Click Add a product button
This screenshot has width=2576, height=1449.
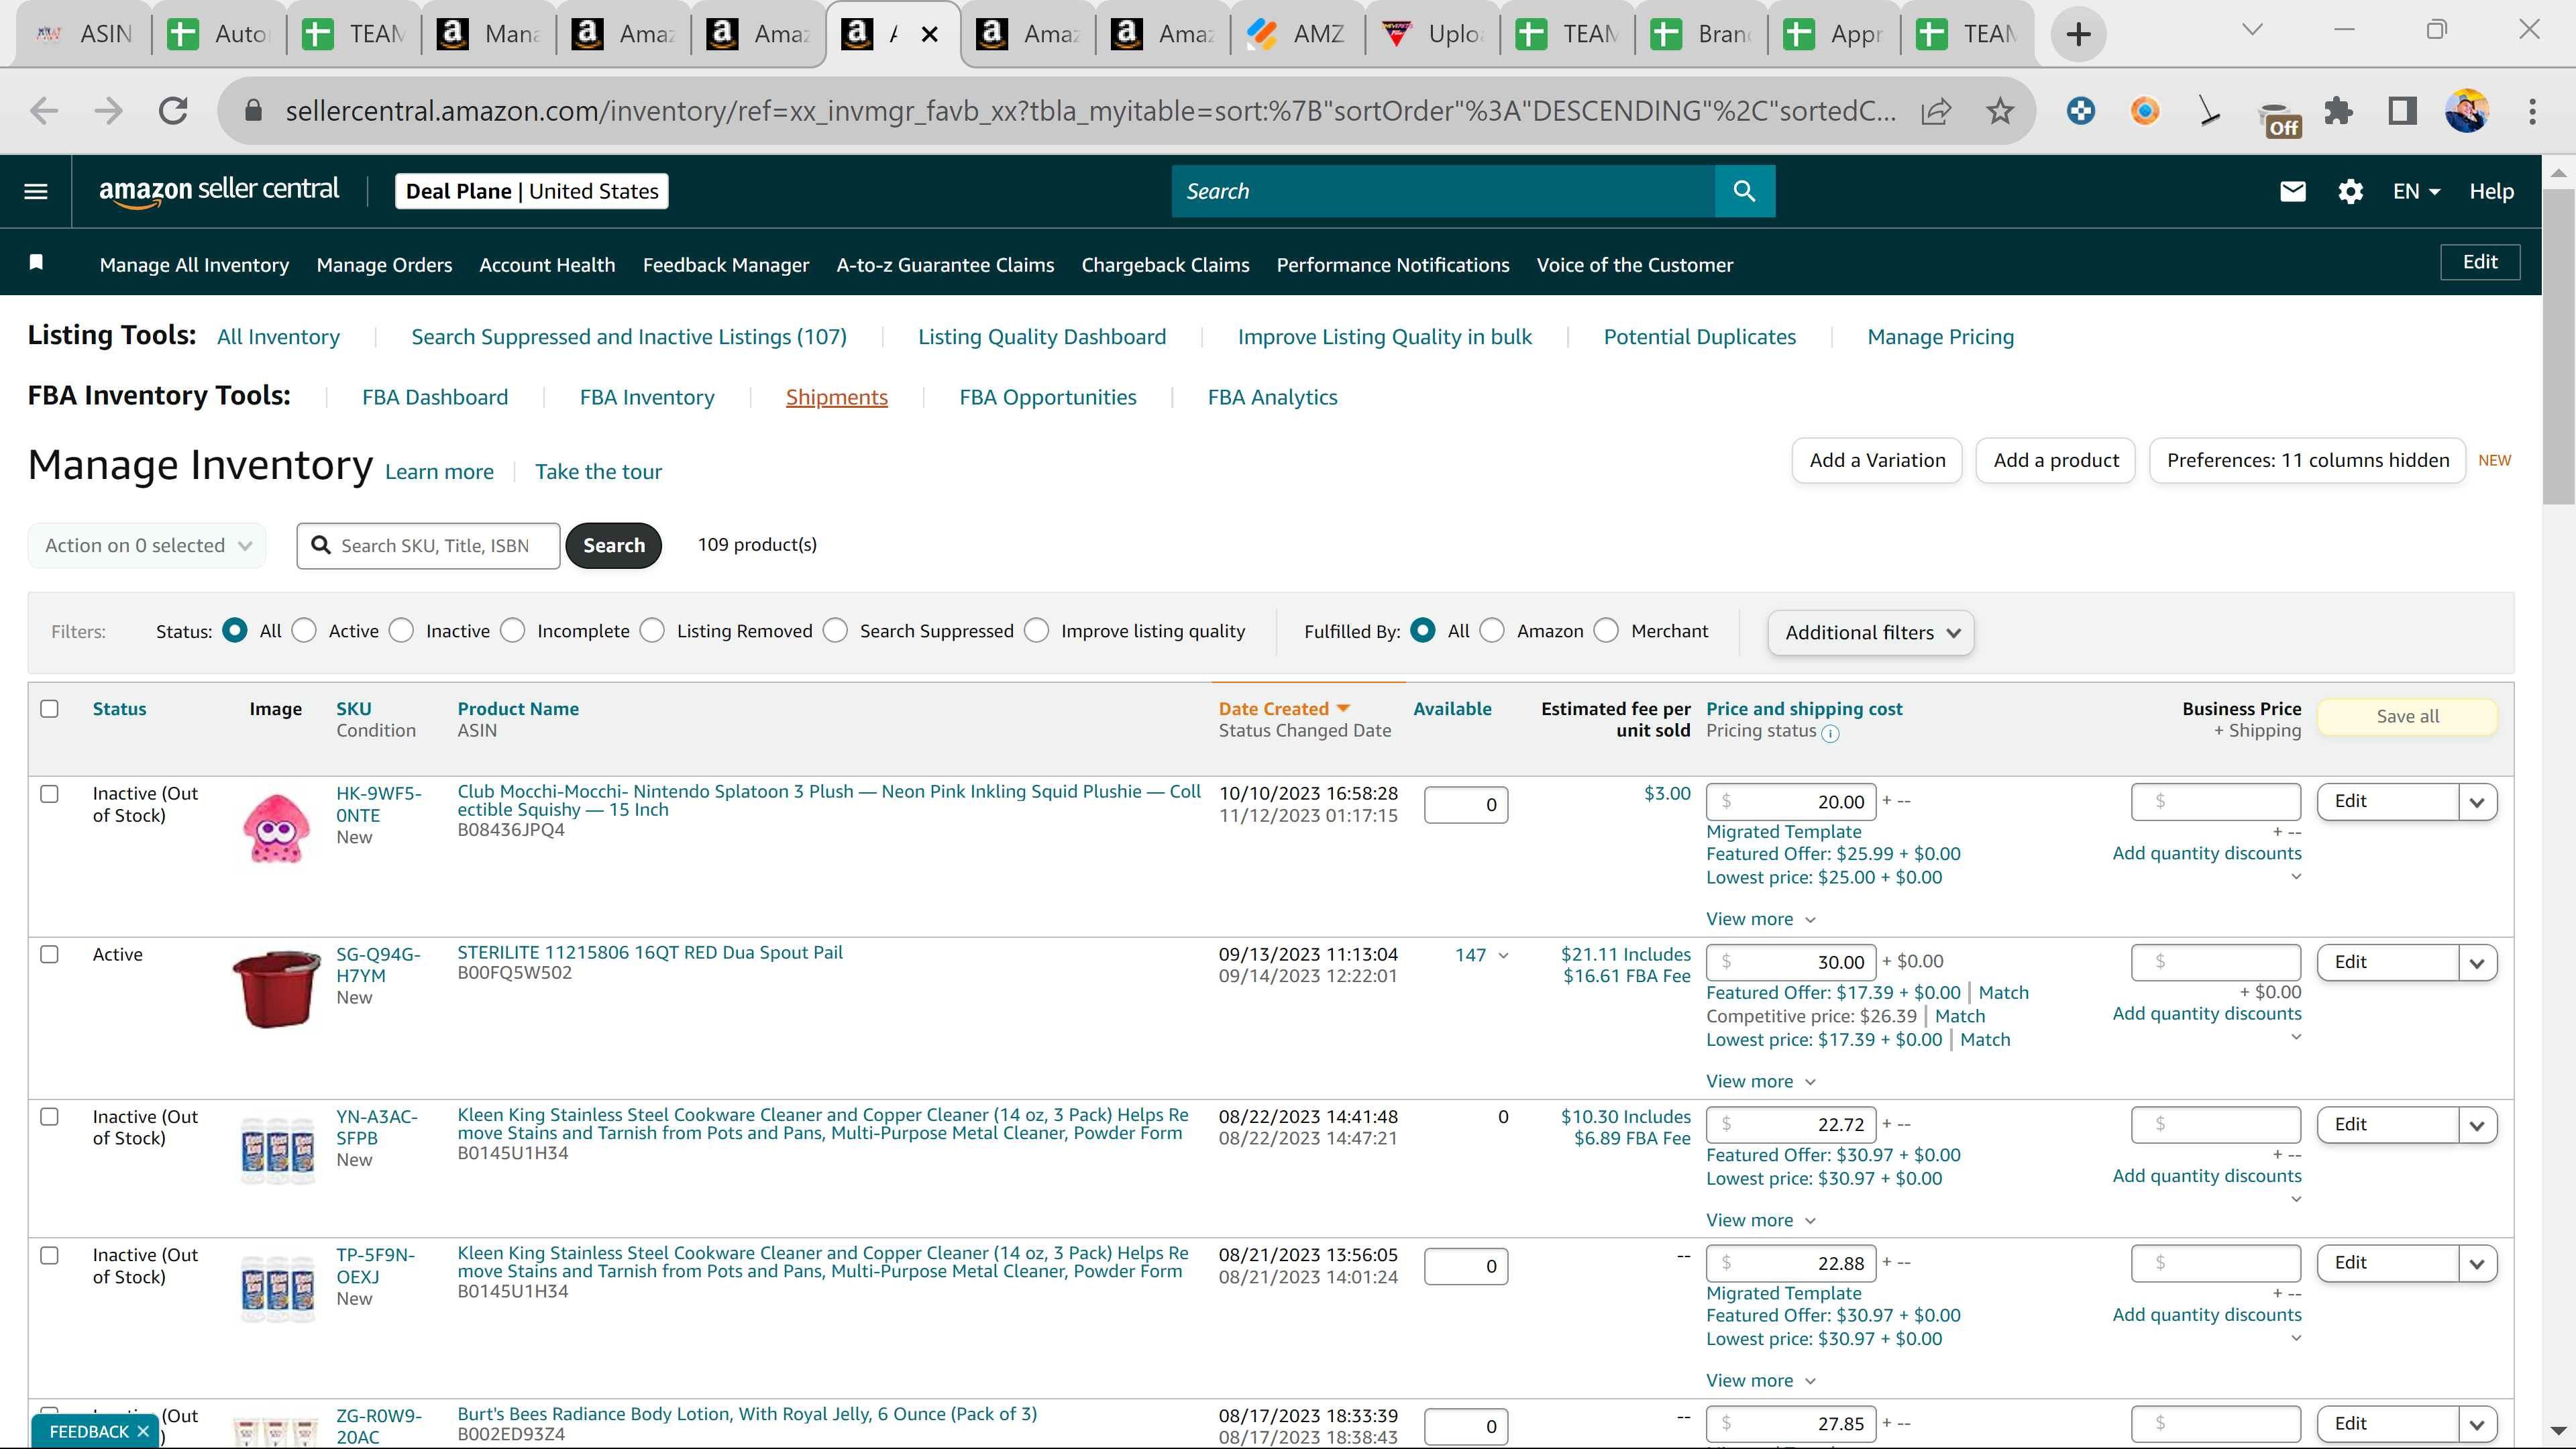pos(2056,460)
